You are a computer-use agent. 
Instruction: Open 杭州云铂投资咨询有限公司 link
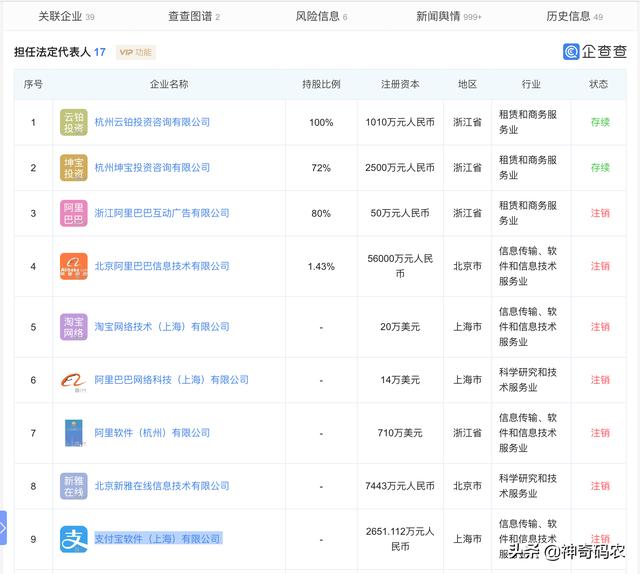point(152,122)
